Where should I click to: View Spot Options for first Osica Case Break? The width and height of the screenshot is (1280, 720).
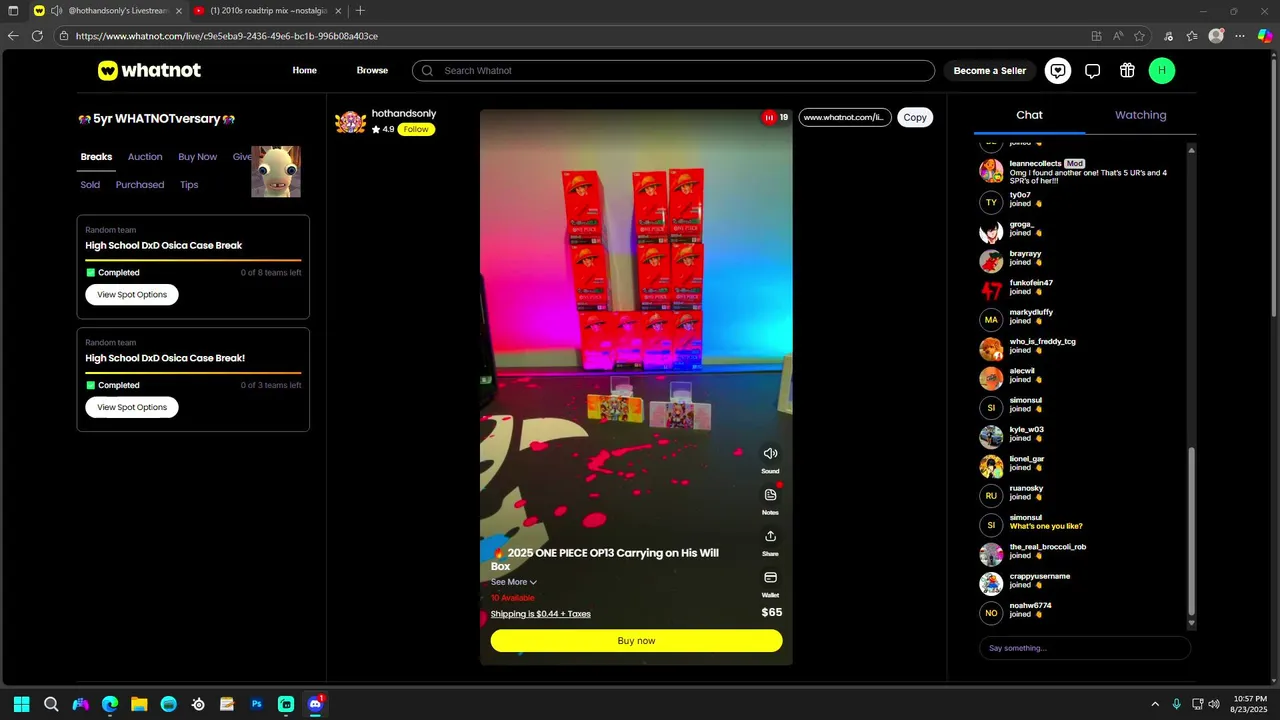[132, 294]
